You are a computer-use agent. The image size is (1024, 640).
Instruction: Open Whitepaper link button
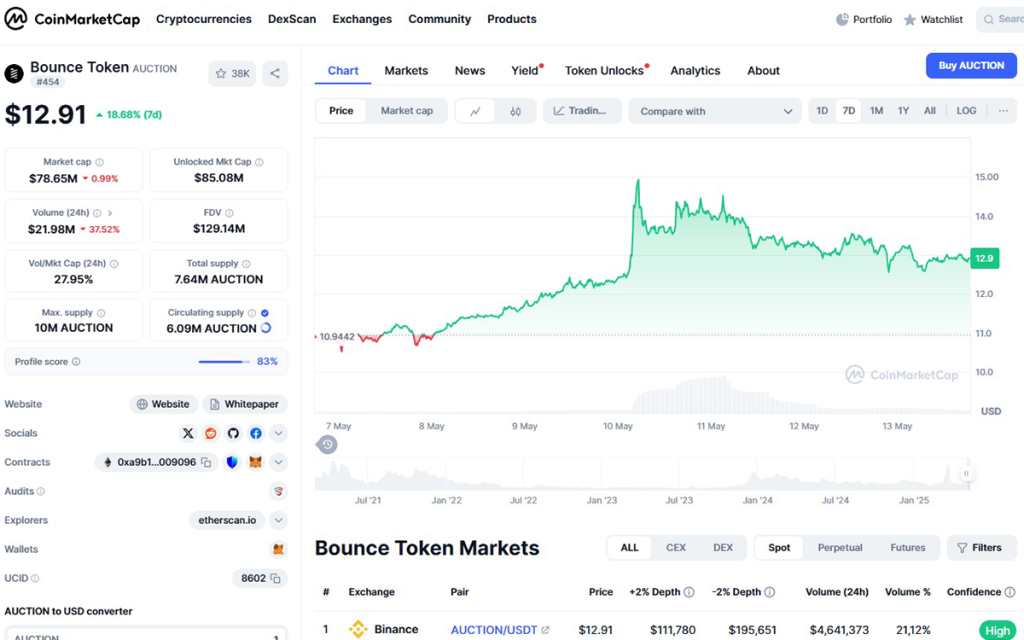pos(245,404)
